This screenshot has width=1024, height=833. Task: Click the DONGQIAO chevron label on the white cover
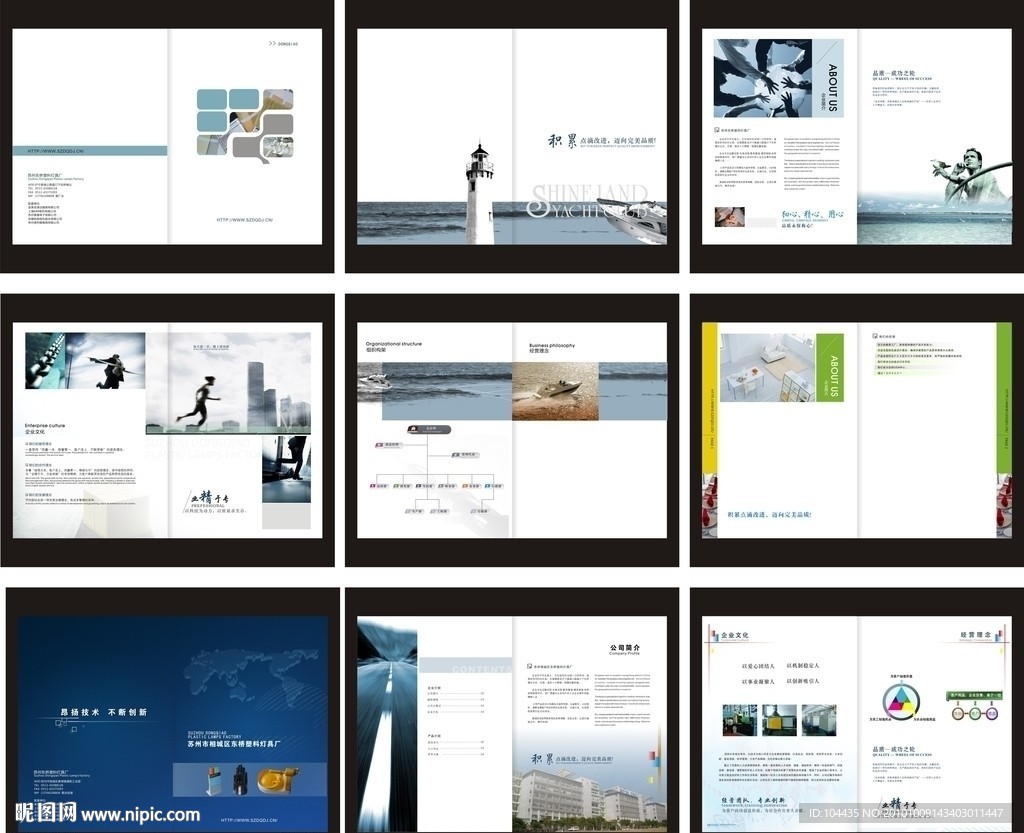click(x=283, y=44)
